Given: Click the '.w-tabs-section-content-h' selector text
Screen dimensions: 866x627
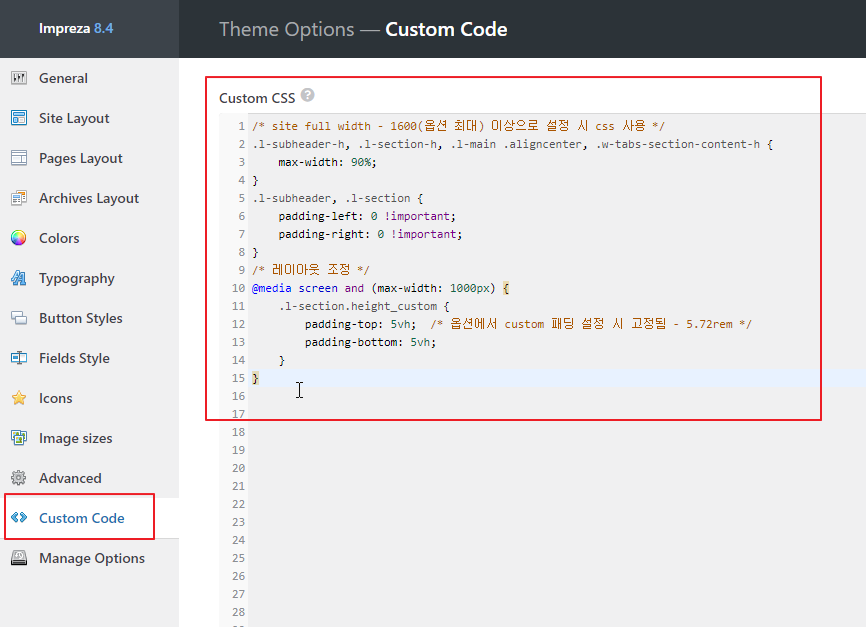Looking at the screenshot, I should tap(678, 144).
